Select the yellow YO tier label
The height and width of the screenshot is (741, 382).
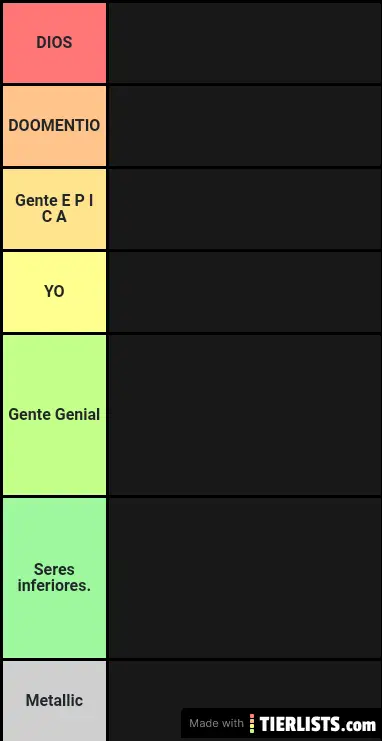[x=54, y=292]
